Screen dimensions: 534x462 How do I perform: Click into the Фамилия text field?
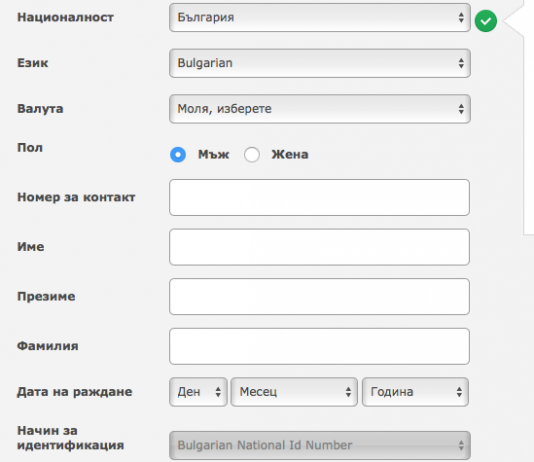click(x=319, y=346)
